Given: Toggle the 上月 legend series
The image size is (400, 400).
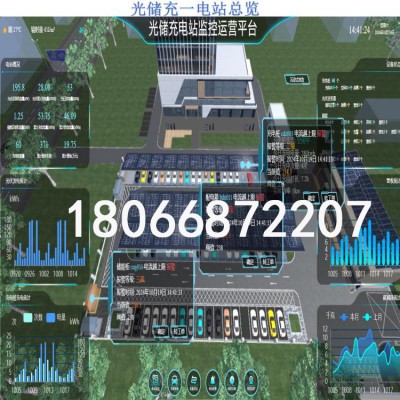Looking at the screenshot, I should [373, 317].
